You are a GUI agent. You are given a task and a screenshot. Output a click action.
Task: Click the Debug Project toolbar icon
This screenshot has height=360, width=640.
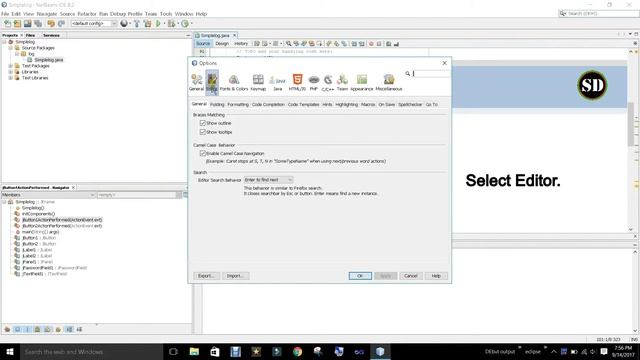pos(171,24)
